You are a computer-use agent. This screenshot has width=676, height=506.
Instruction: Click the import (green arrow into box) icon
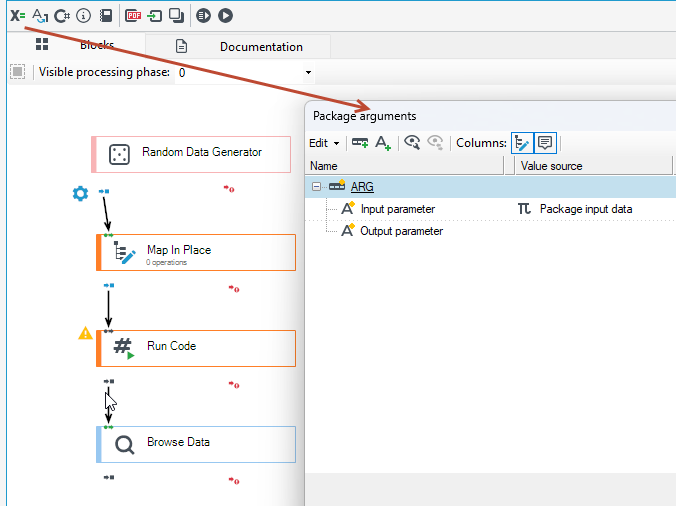tap(154, 16)
